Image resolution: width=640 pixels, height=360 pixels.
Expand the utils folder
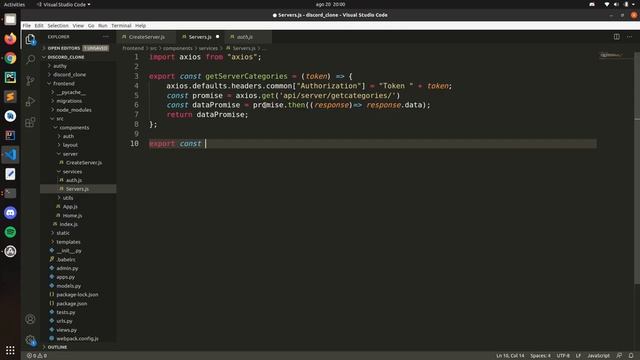(68, 198)
